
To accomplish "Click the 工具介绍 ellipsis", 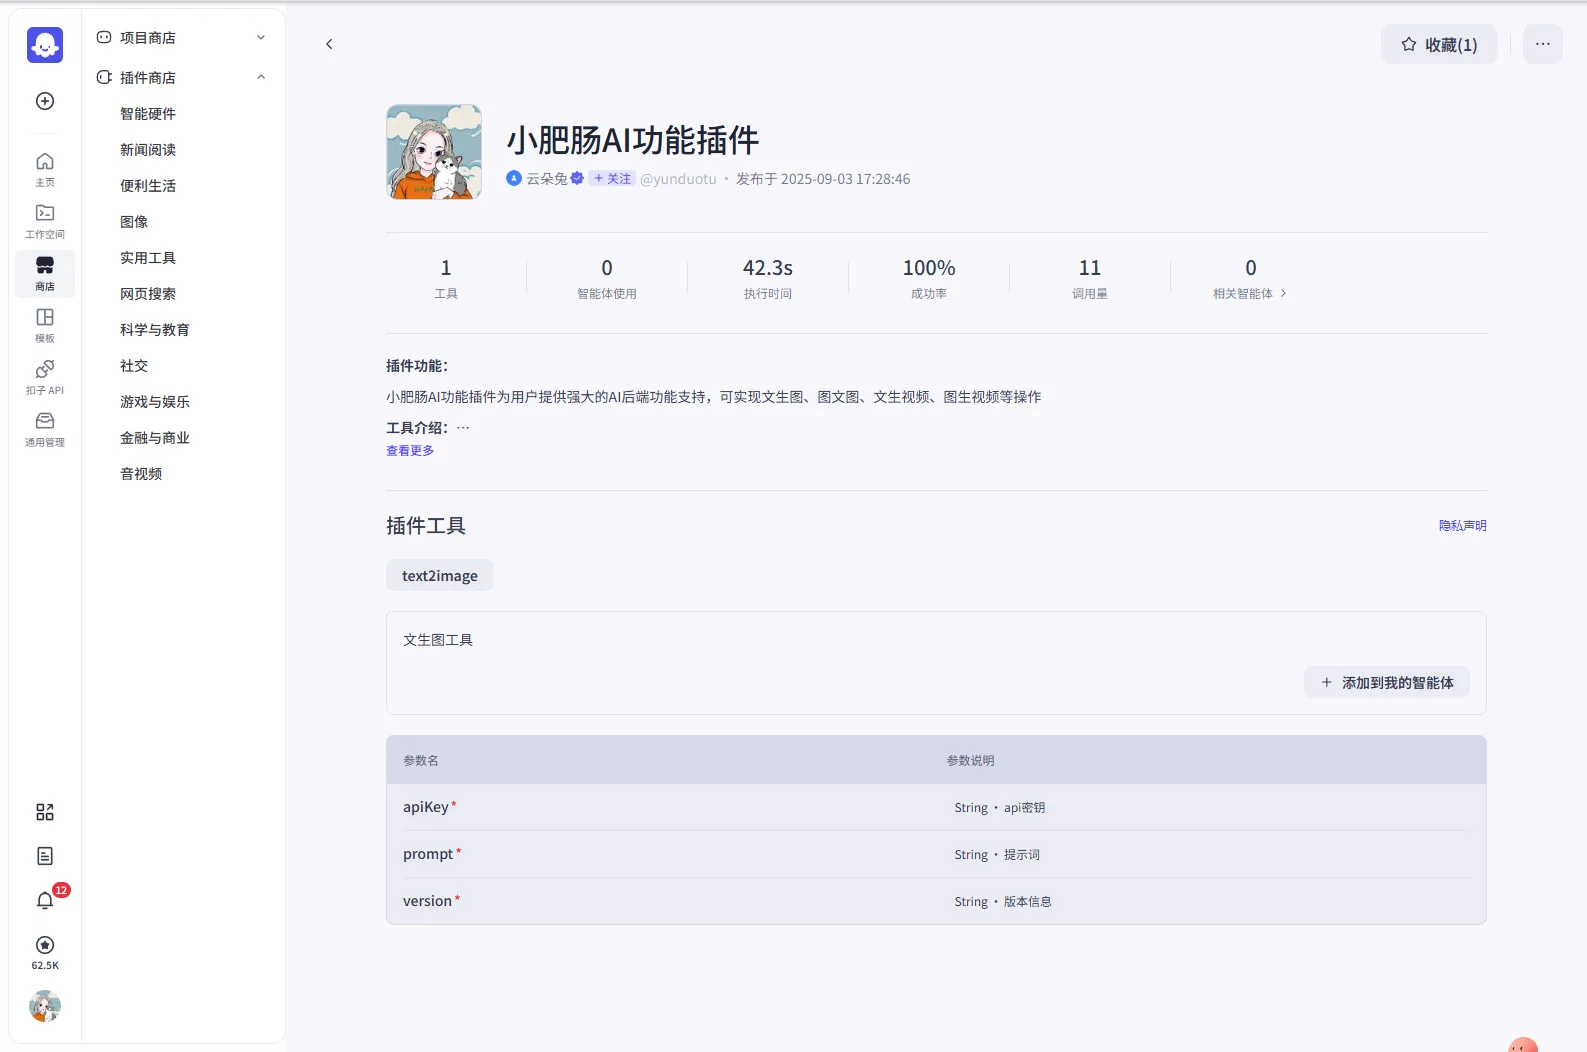I will pos(463,428).
